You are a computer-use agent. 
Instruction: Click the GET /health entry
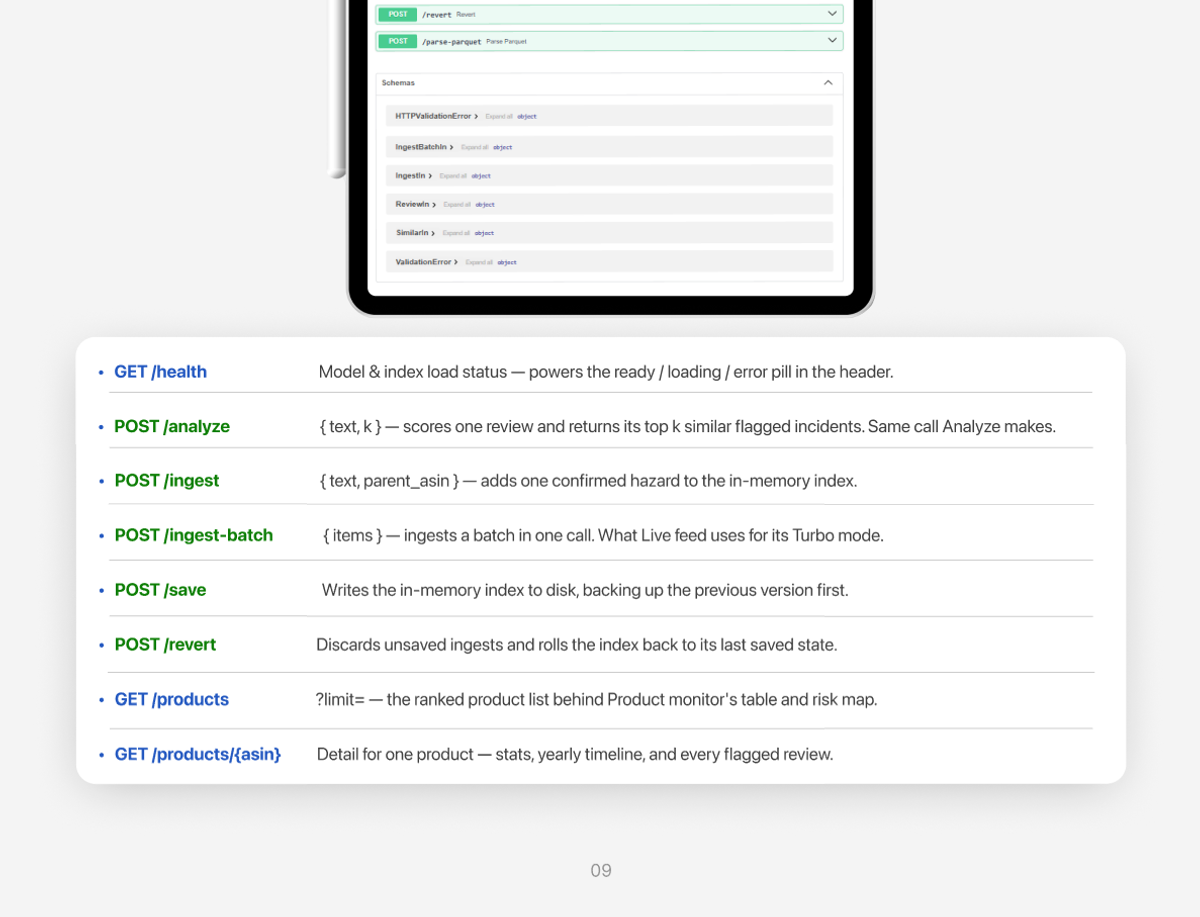click(x=160, y=372)
